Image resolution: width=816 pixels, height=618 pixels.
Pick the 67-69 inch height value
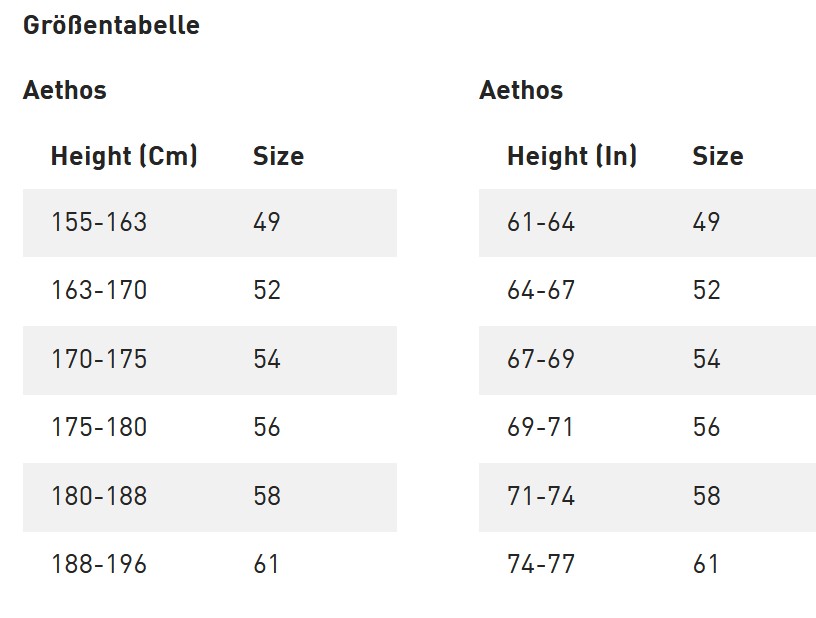pos(541,359)
